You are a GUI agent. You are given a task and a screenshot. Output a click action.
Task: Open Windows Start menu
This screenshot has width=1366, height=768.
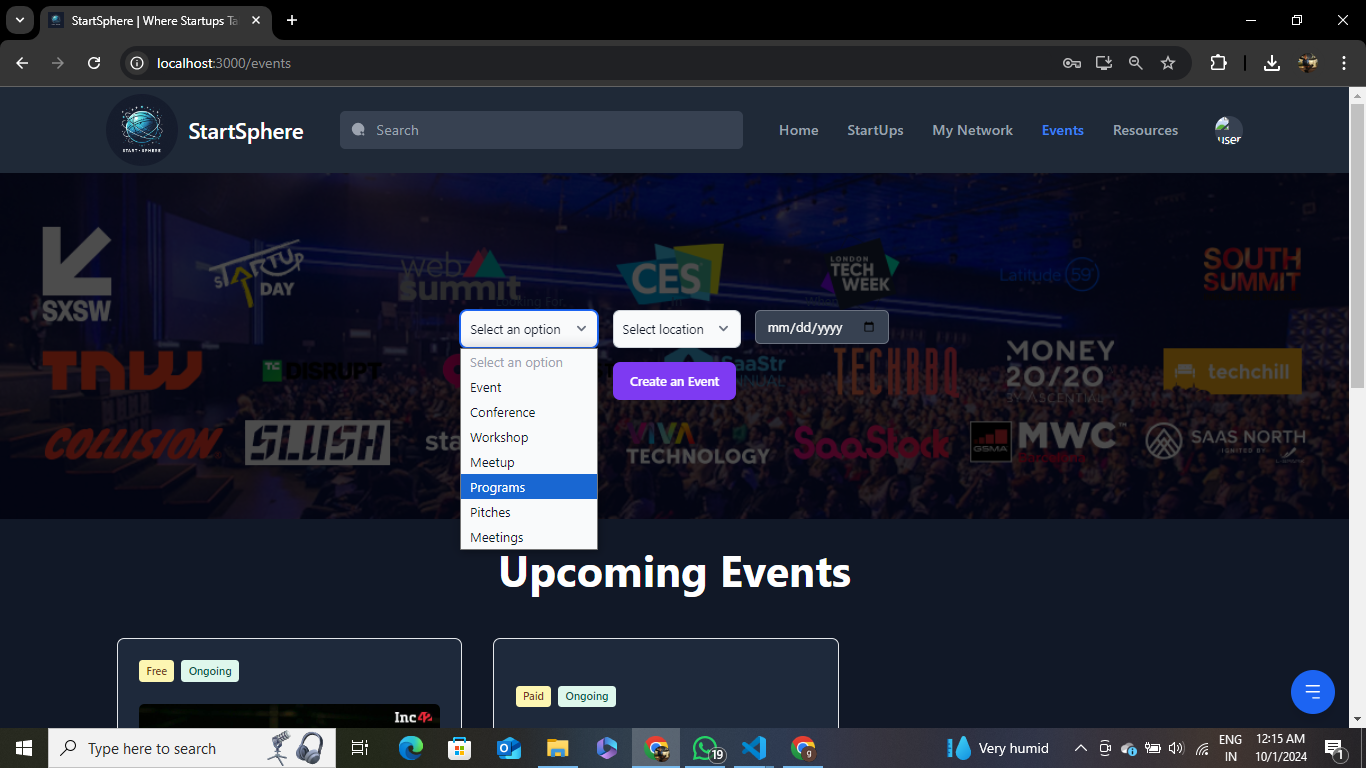[24, 748]
